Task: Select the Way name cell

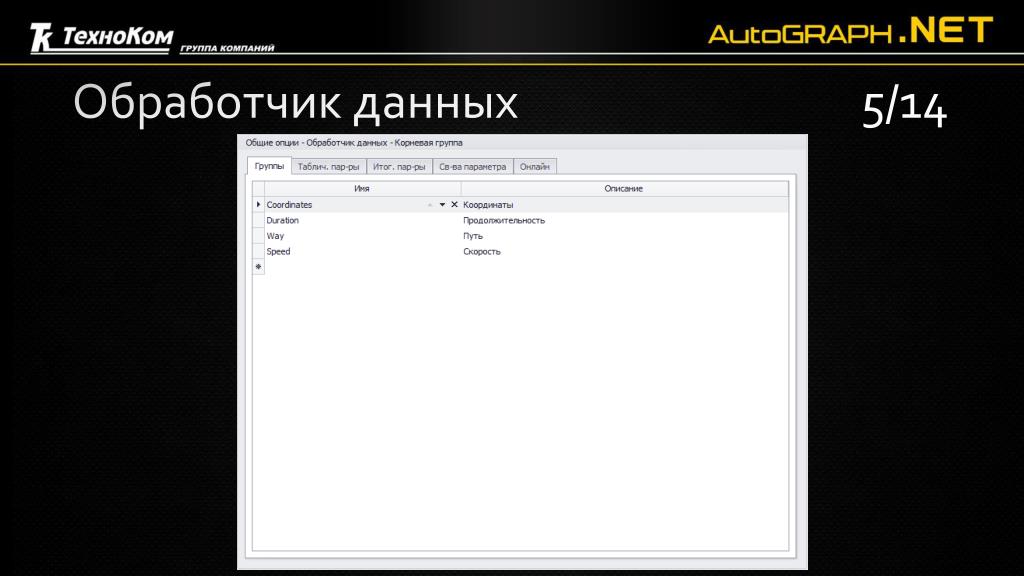Action: point(362,236)
